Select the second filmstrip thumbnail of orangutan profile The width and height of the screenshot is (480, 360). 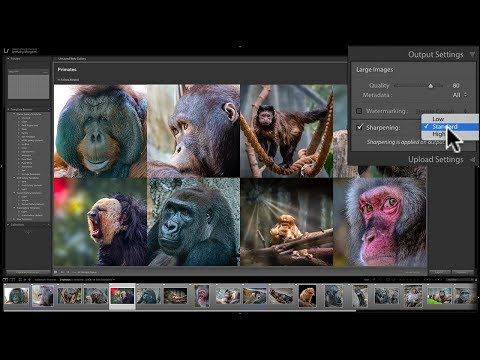[x=43, y=296]
